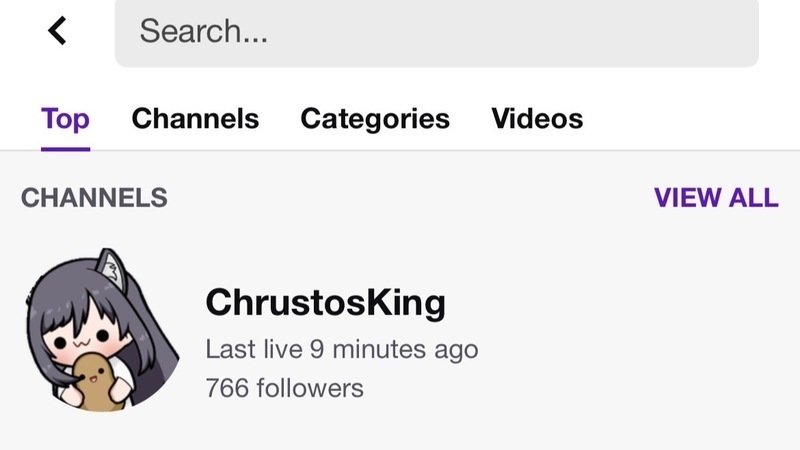800x450 pixels.
Task: Click the VIEW ALL link
Action: [x=715, y=198]
